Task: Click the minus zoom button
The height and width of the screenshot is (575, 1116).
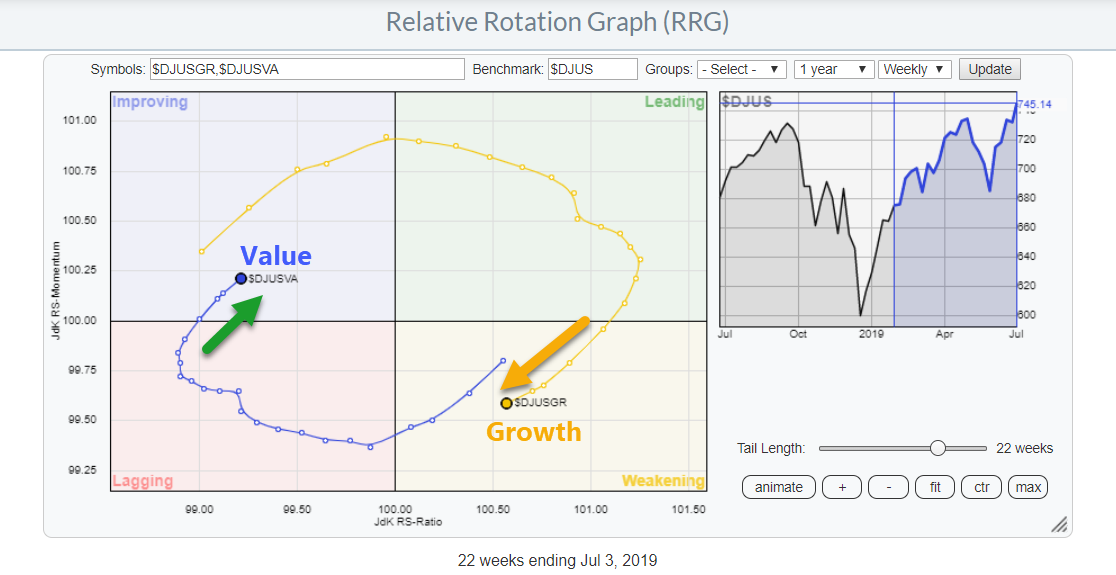Action: pos(888,487)
